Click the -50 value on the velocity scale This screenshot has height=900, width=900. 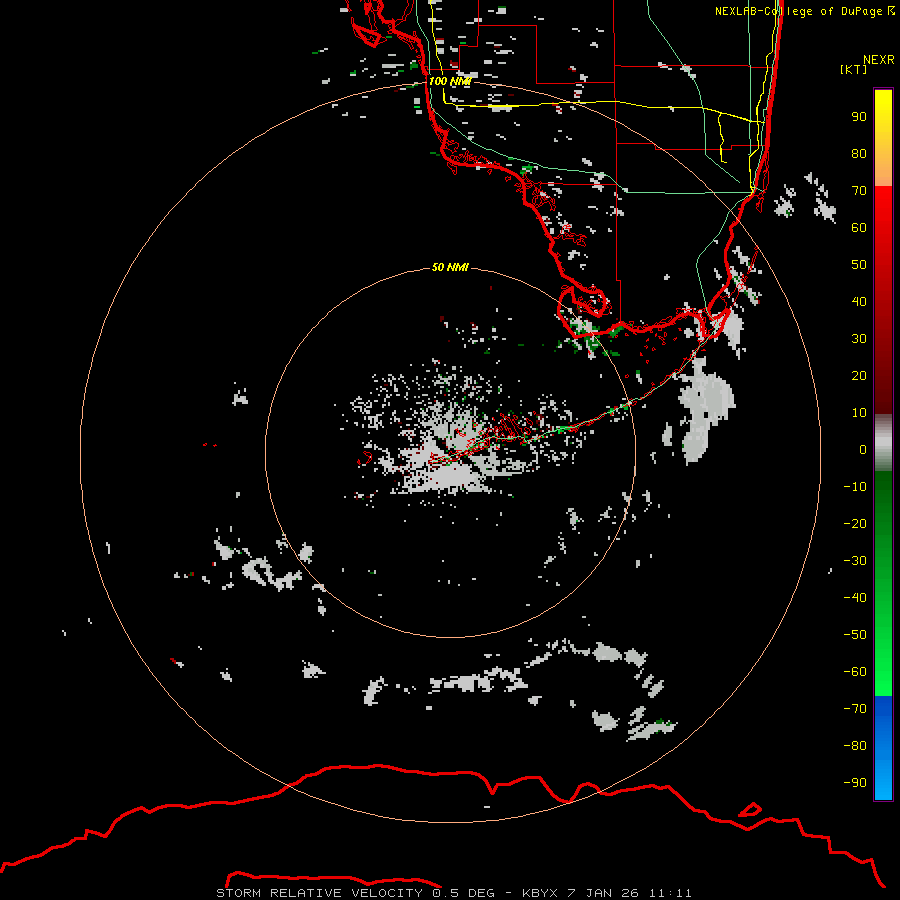click(x=855, y=635)
